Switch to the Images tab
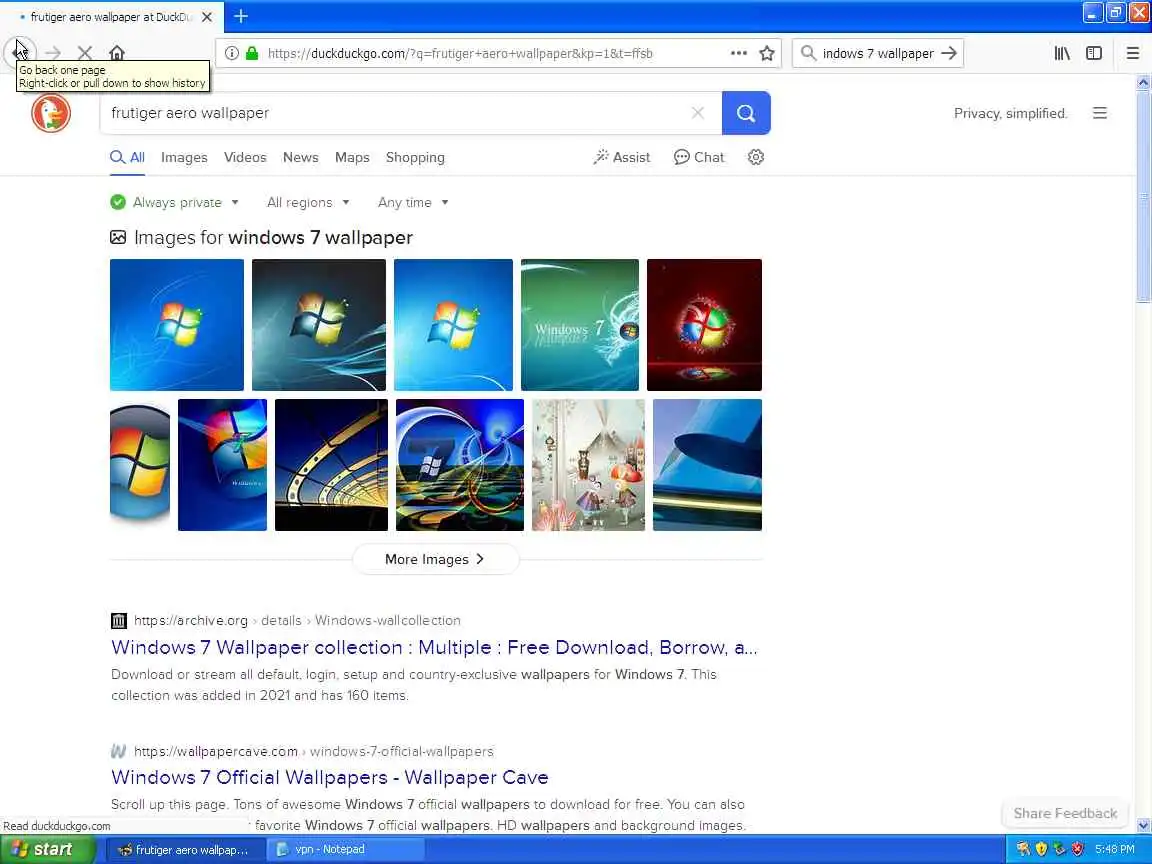Viewport: 1152px width, 864px height. tap(184, 157)
